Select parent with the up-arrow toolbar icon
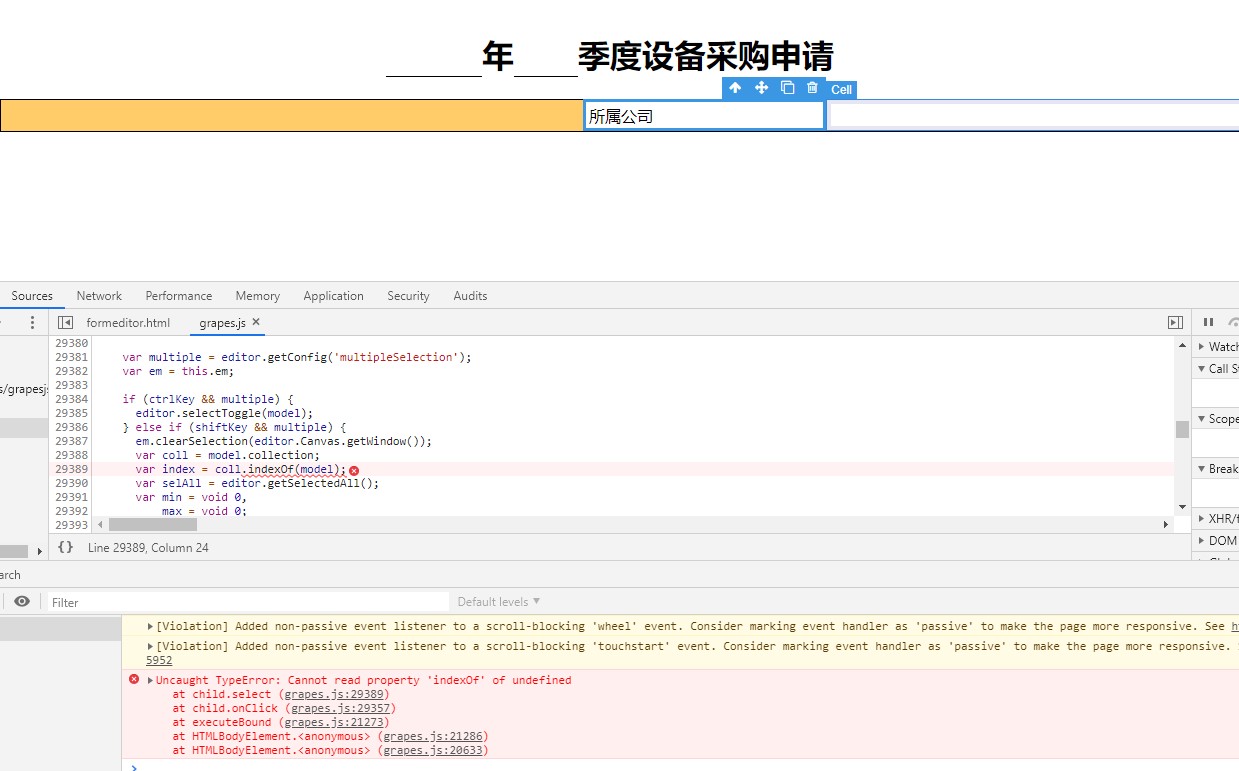This screenshot has height=771, width=1239. pyautogui.click(x=735, y=88)
